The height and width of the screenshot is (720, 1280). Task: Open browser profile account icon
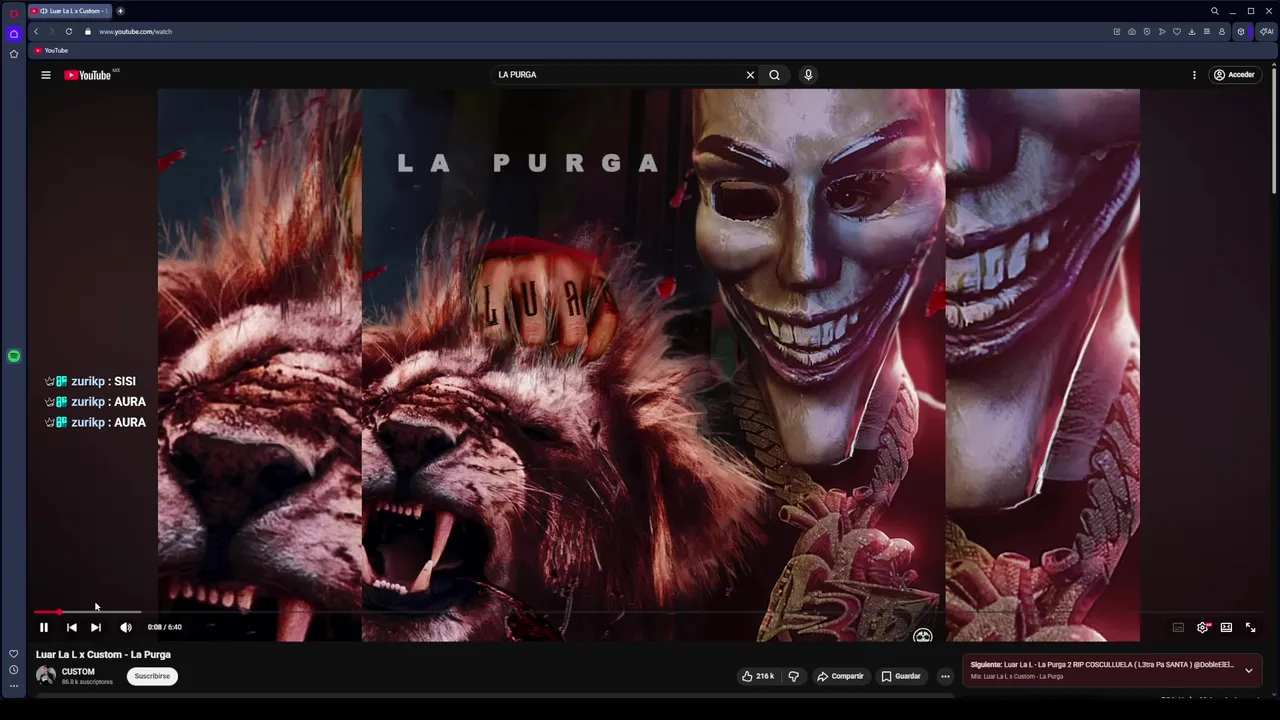[x=1222, y=32]
